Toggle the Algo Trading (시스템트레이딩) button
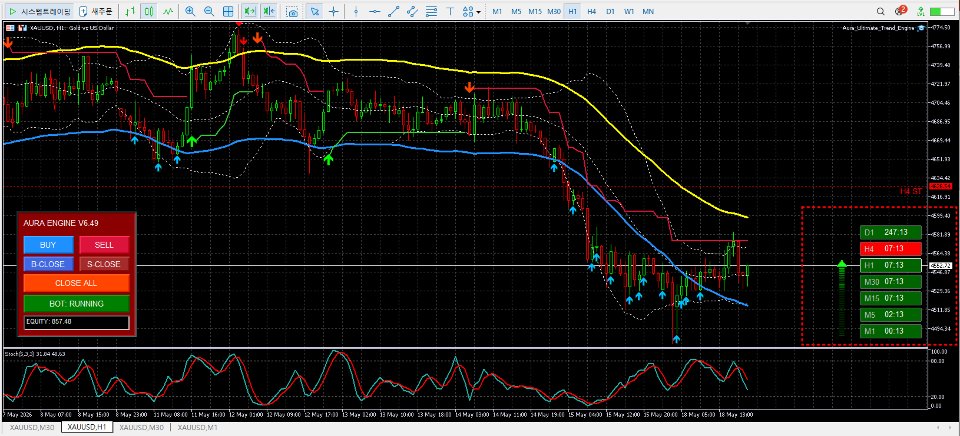The height and width of the screenshot is (436, 960). click(x=40, y=11)
